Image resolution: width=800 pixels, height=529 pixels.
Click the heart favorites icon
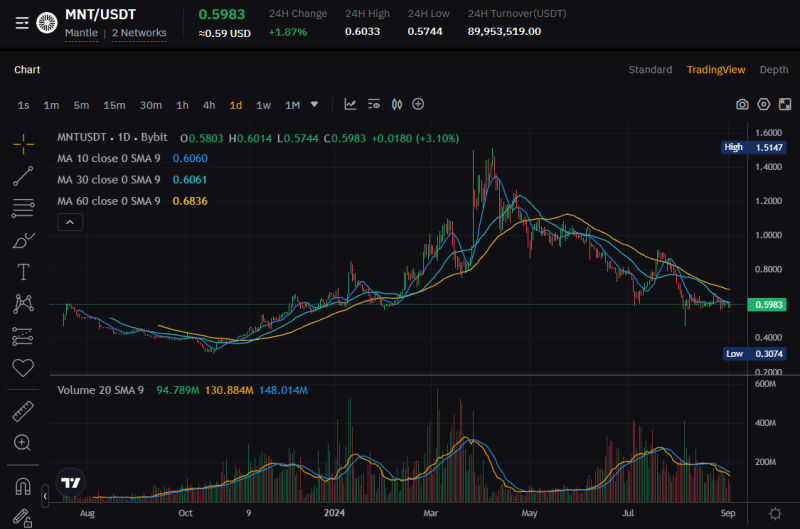pyautogui.click(x=23, y=367)
